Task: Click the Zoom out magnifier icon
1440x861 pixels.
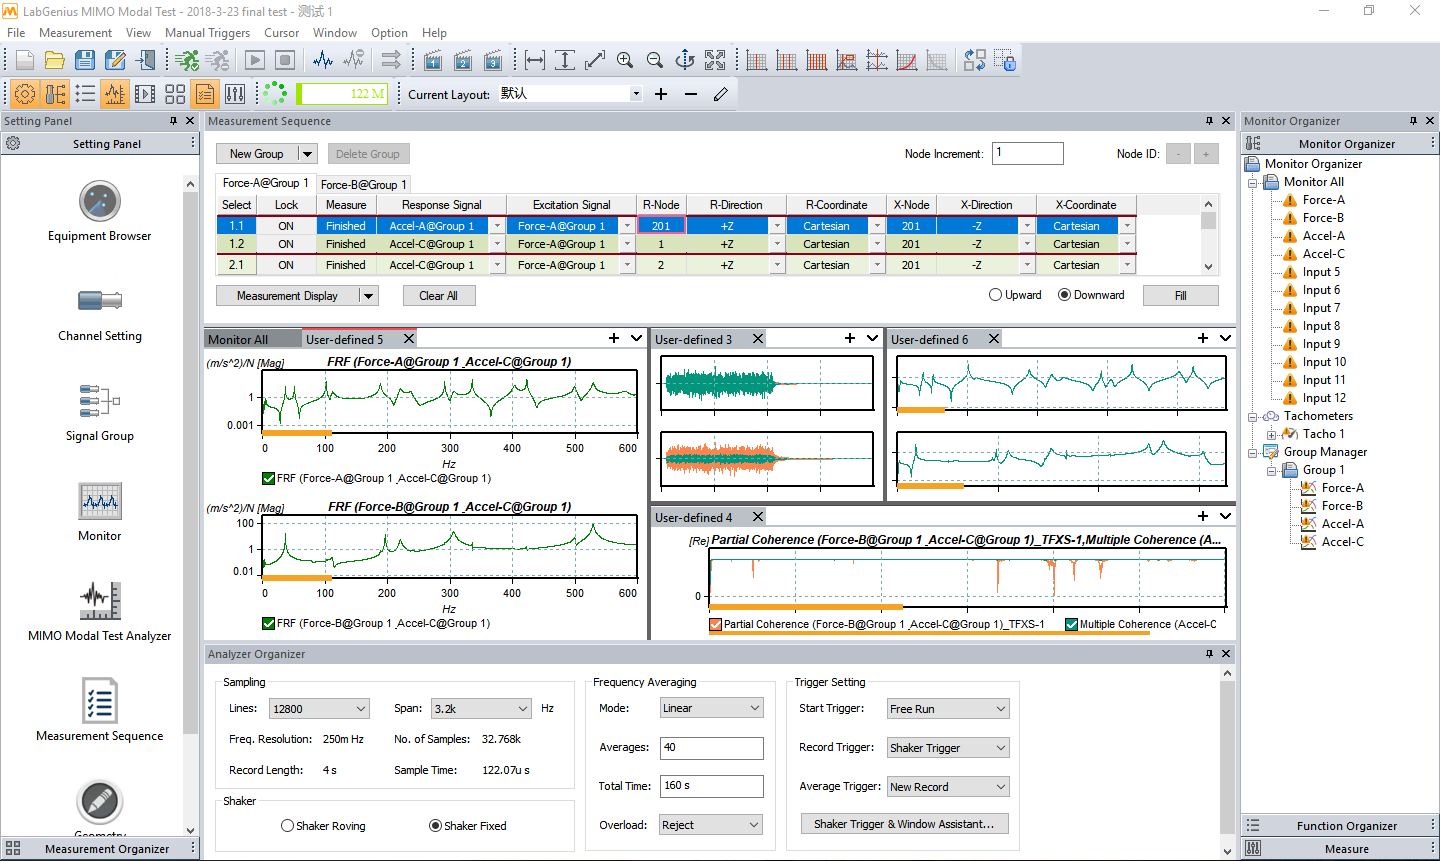Action: [x=655, y=60]
